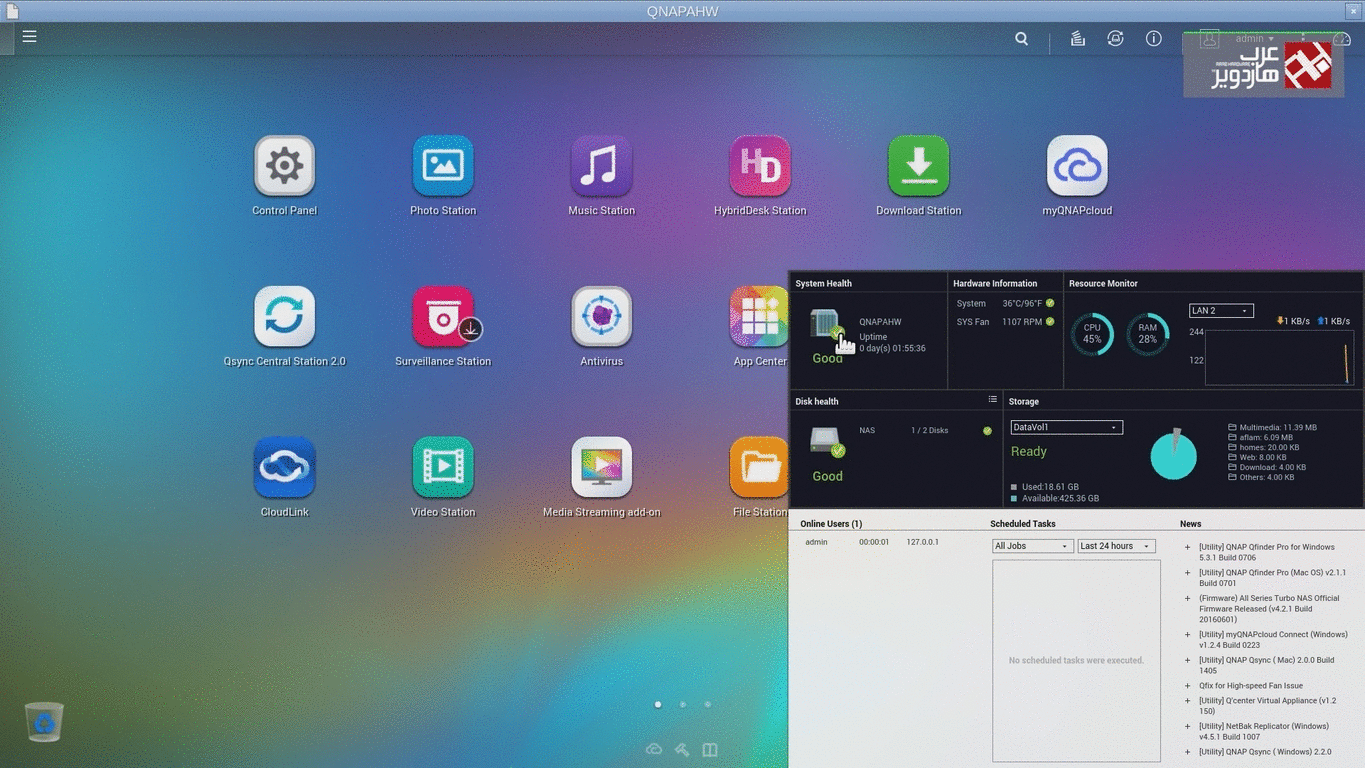Open the Control Panel app
The height and width of the screenshot is (768, 1365).
click(285, 166)
